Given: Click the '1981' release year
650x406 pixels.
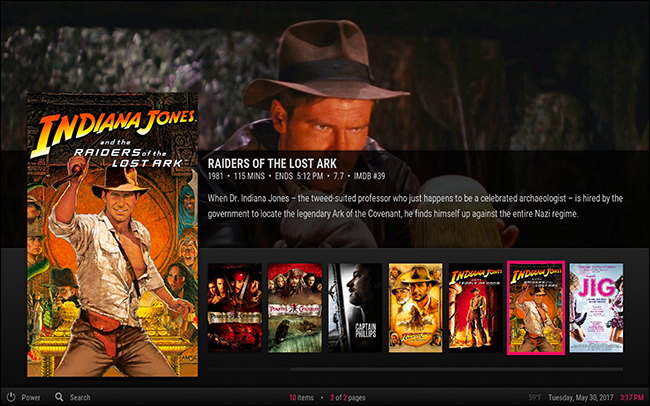Looking at the screenshot, I should 215,176.
